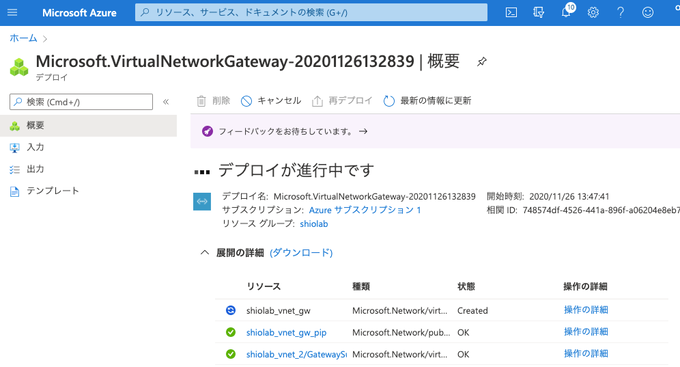Open Azure サブスクリプション 1 link
Image resolution: width=680 pixels, height=367 pixels.
point(365,210)
